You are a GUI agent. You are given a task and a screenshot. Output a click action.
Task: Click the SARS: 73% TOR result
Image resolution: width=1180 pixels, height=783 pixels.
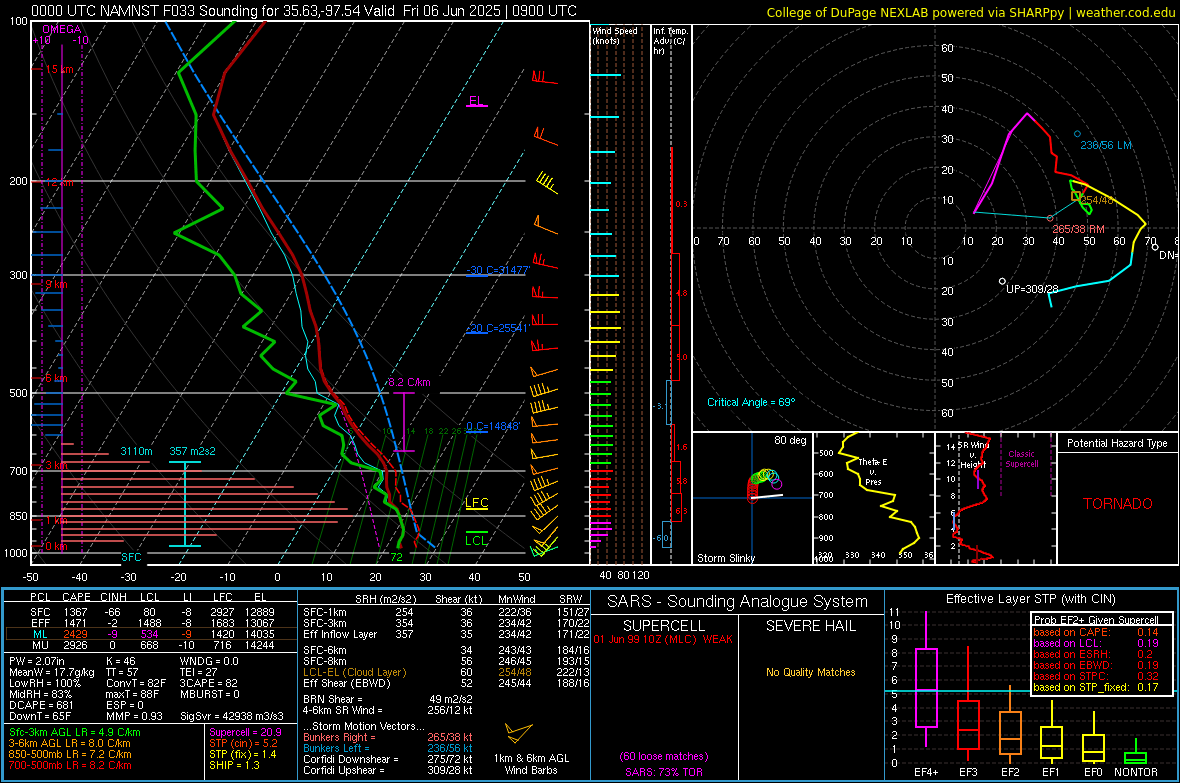tap(663, 772)
